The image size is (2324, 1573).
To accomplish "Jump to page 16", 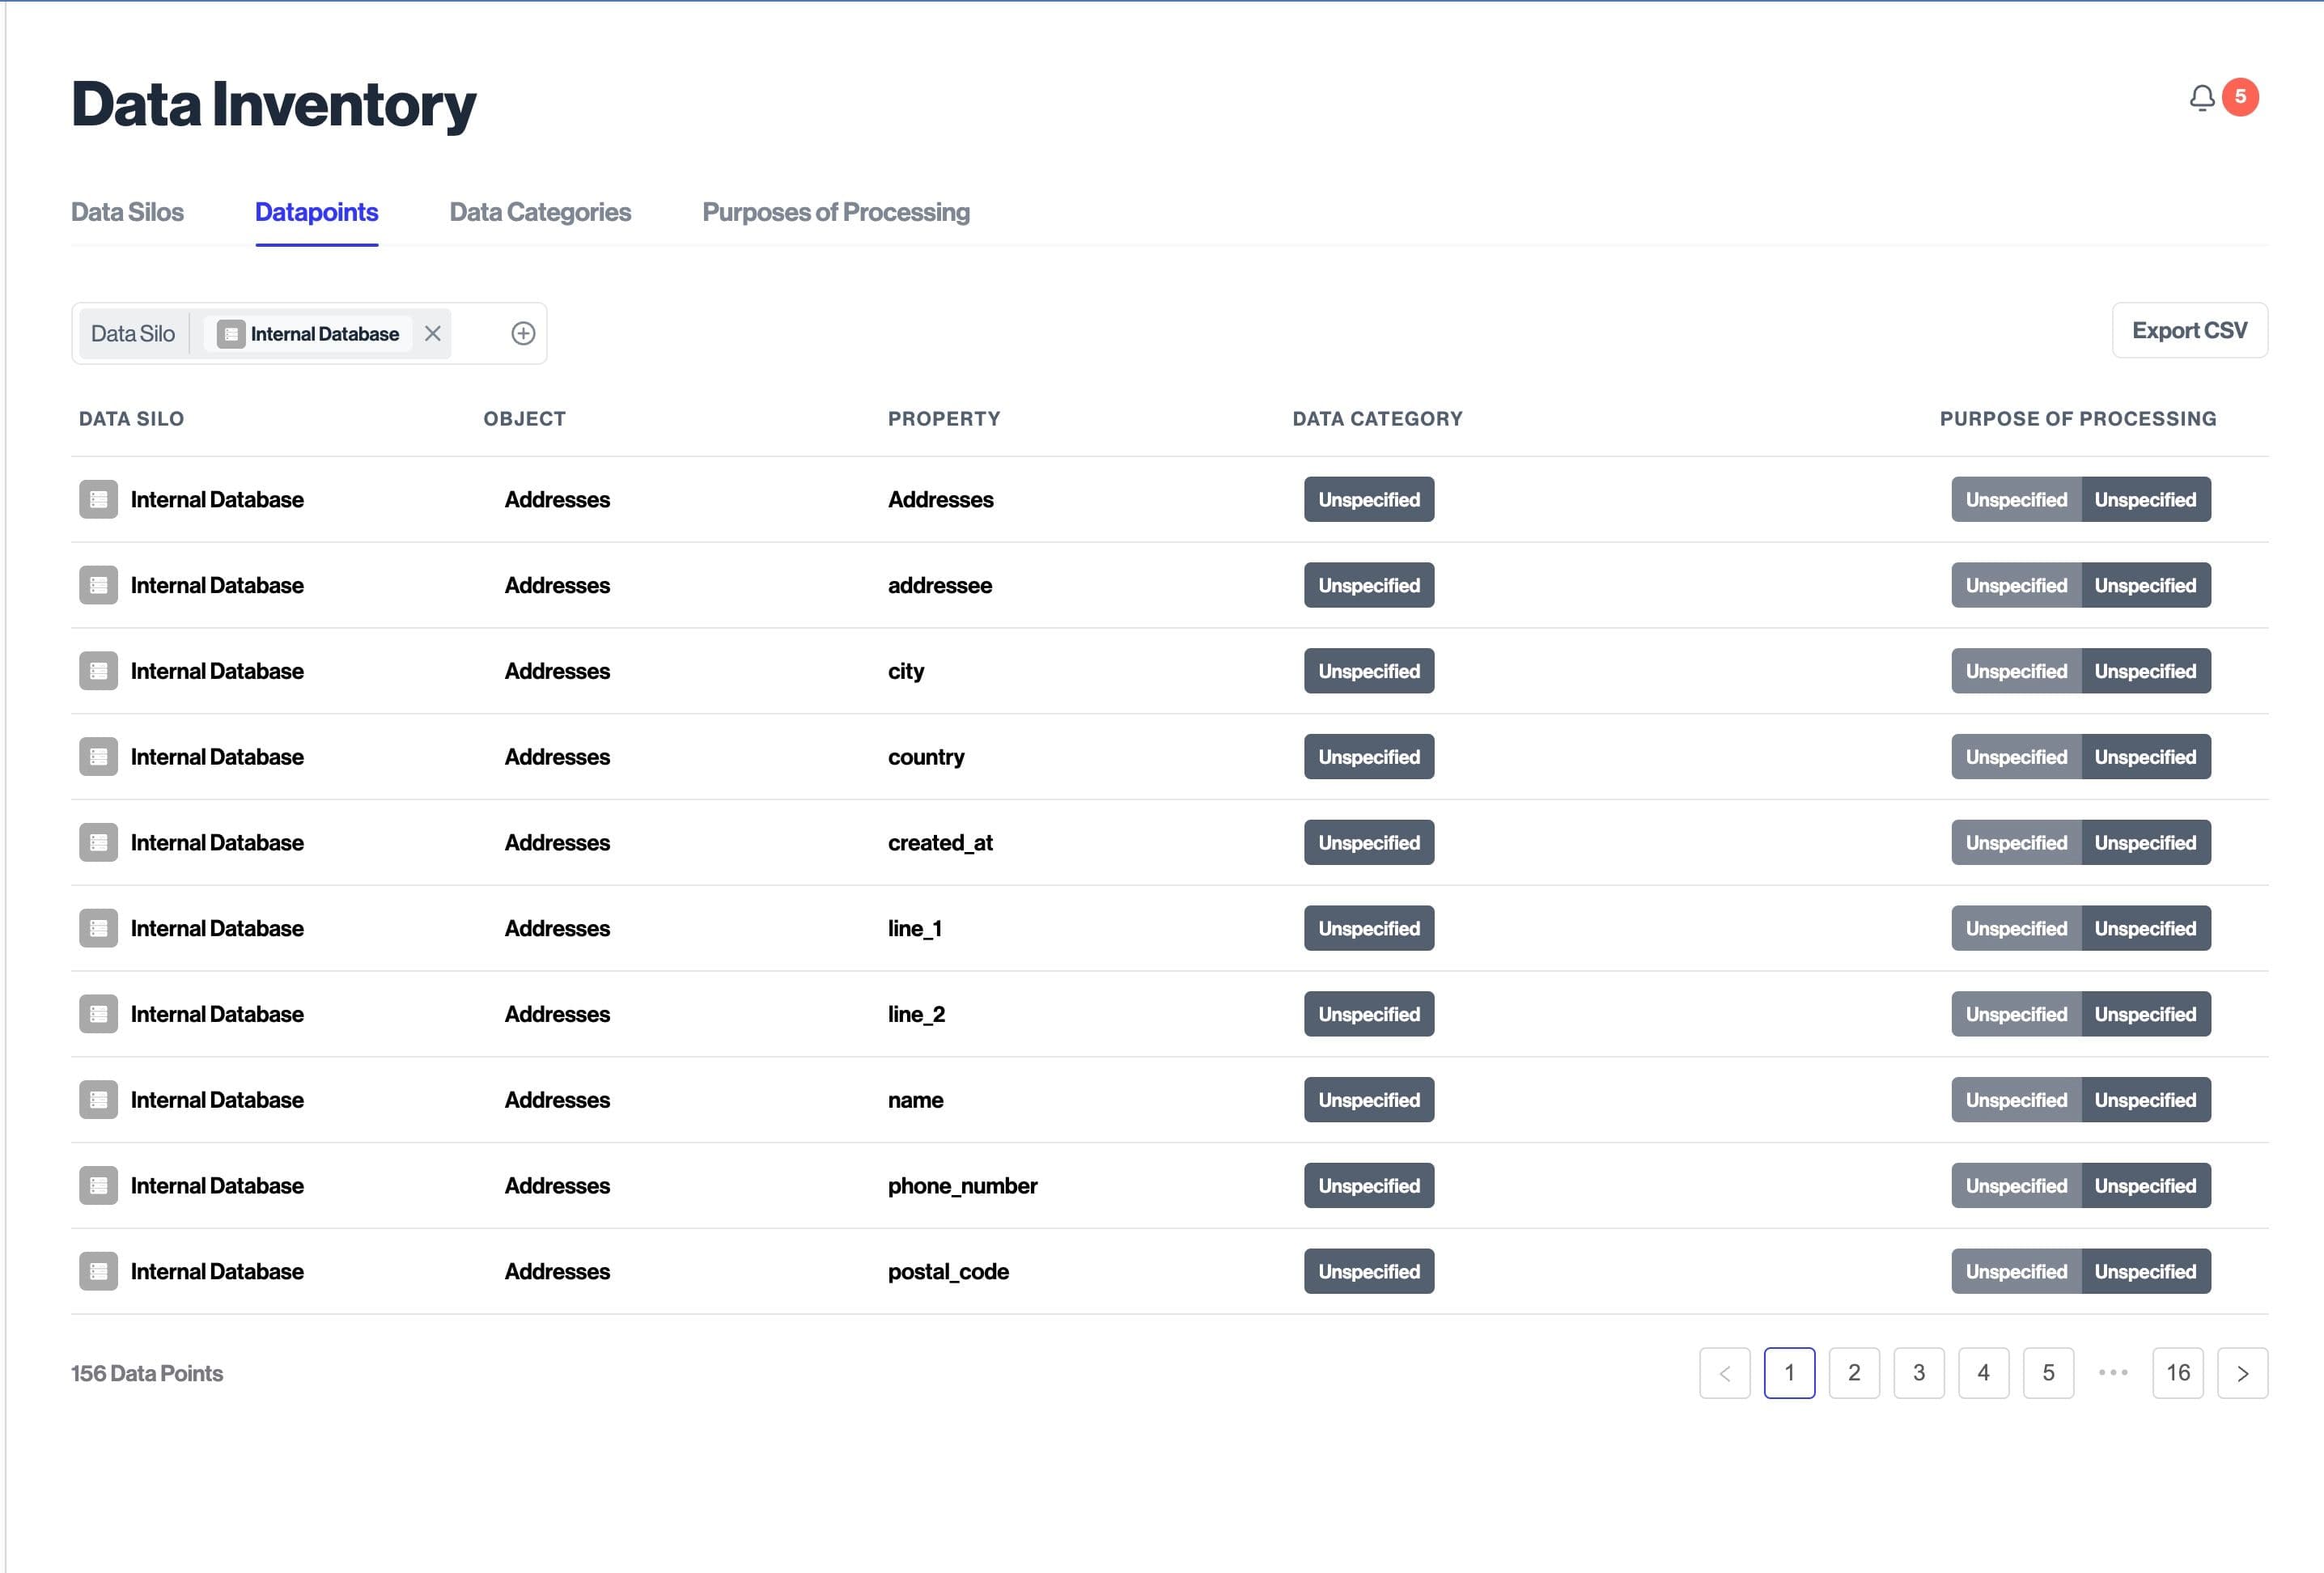I will (2177, 1373).
